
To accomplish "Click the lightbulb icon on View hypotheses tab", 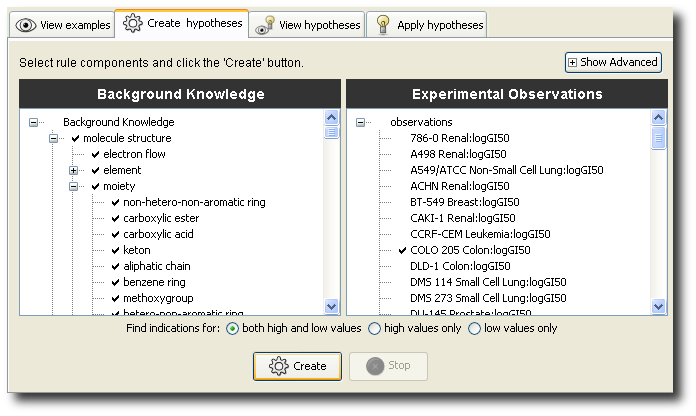I will pos(264,25).
